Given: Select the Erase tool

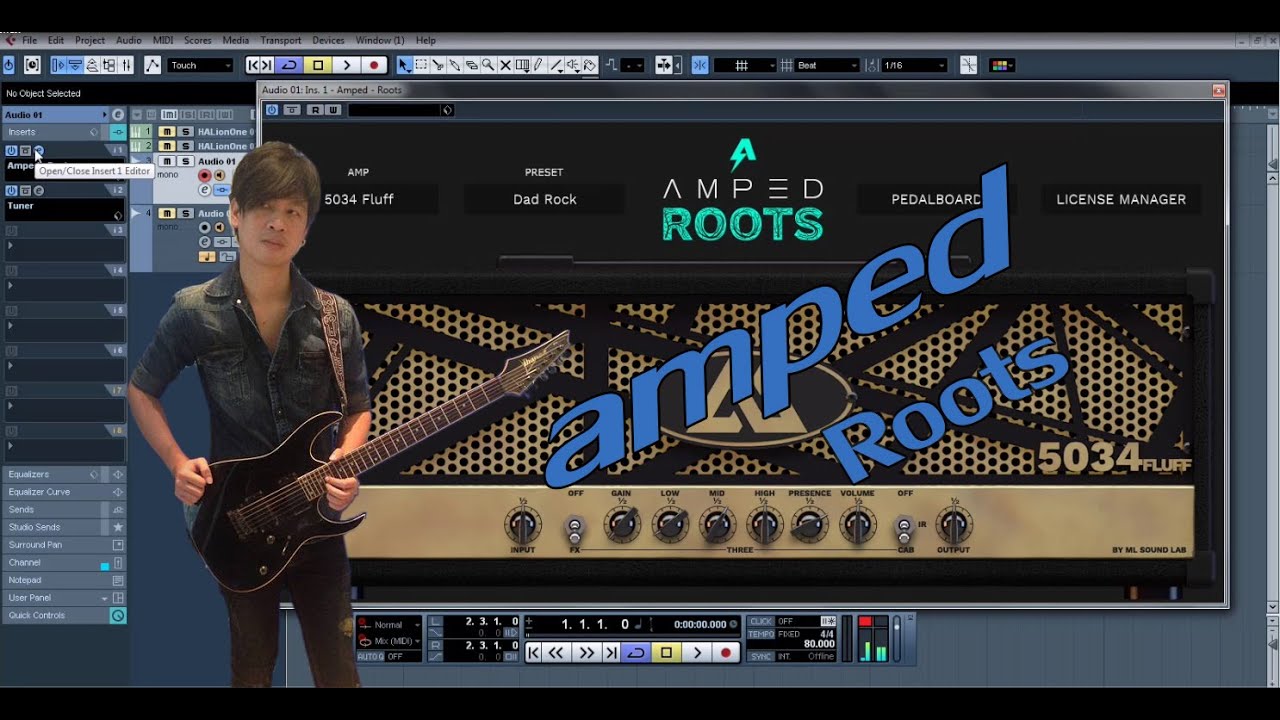Looking at the screenshot, I should tap(471, 65).
